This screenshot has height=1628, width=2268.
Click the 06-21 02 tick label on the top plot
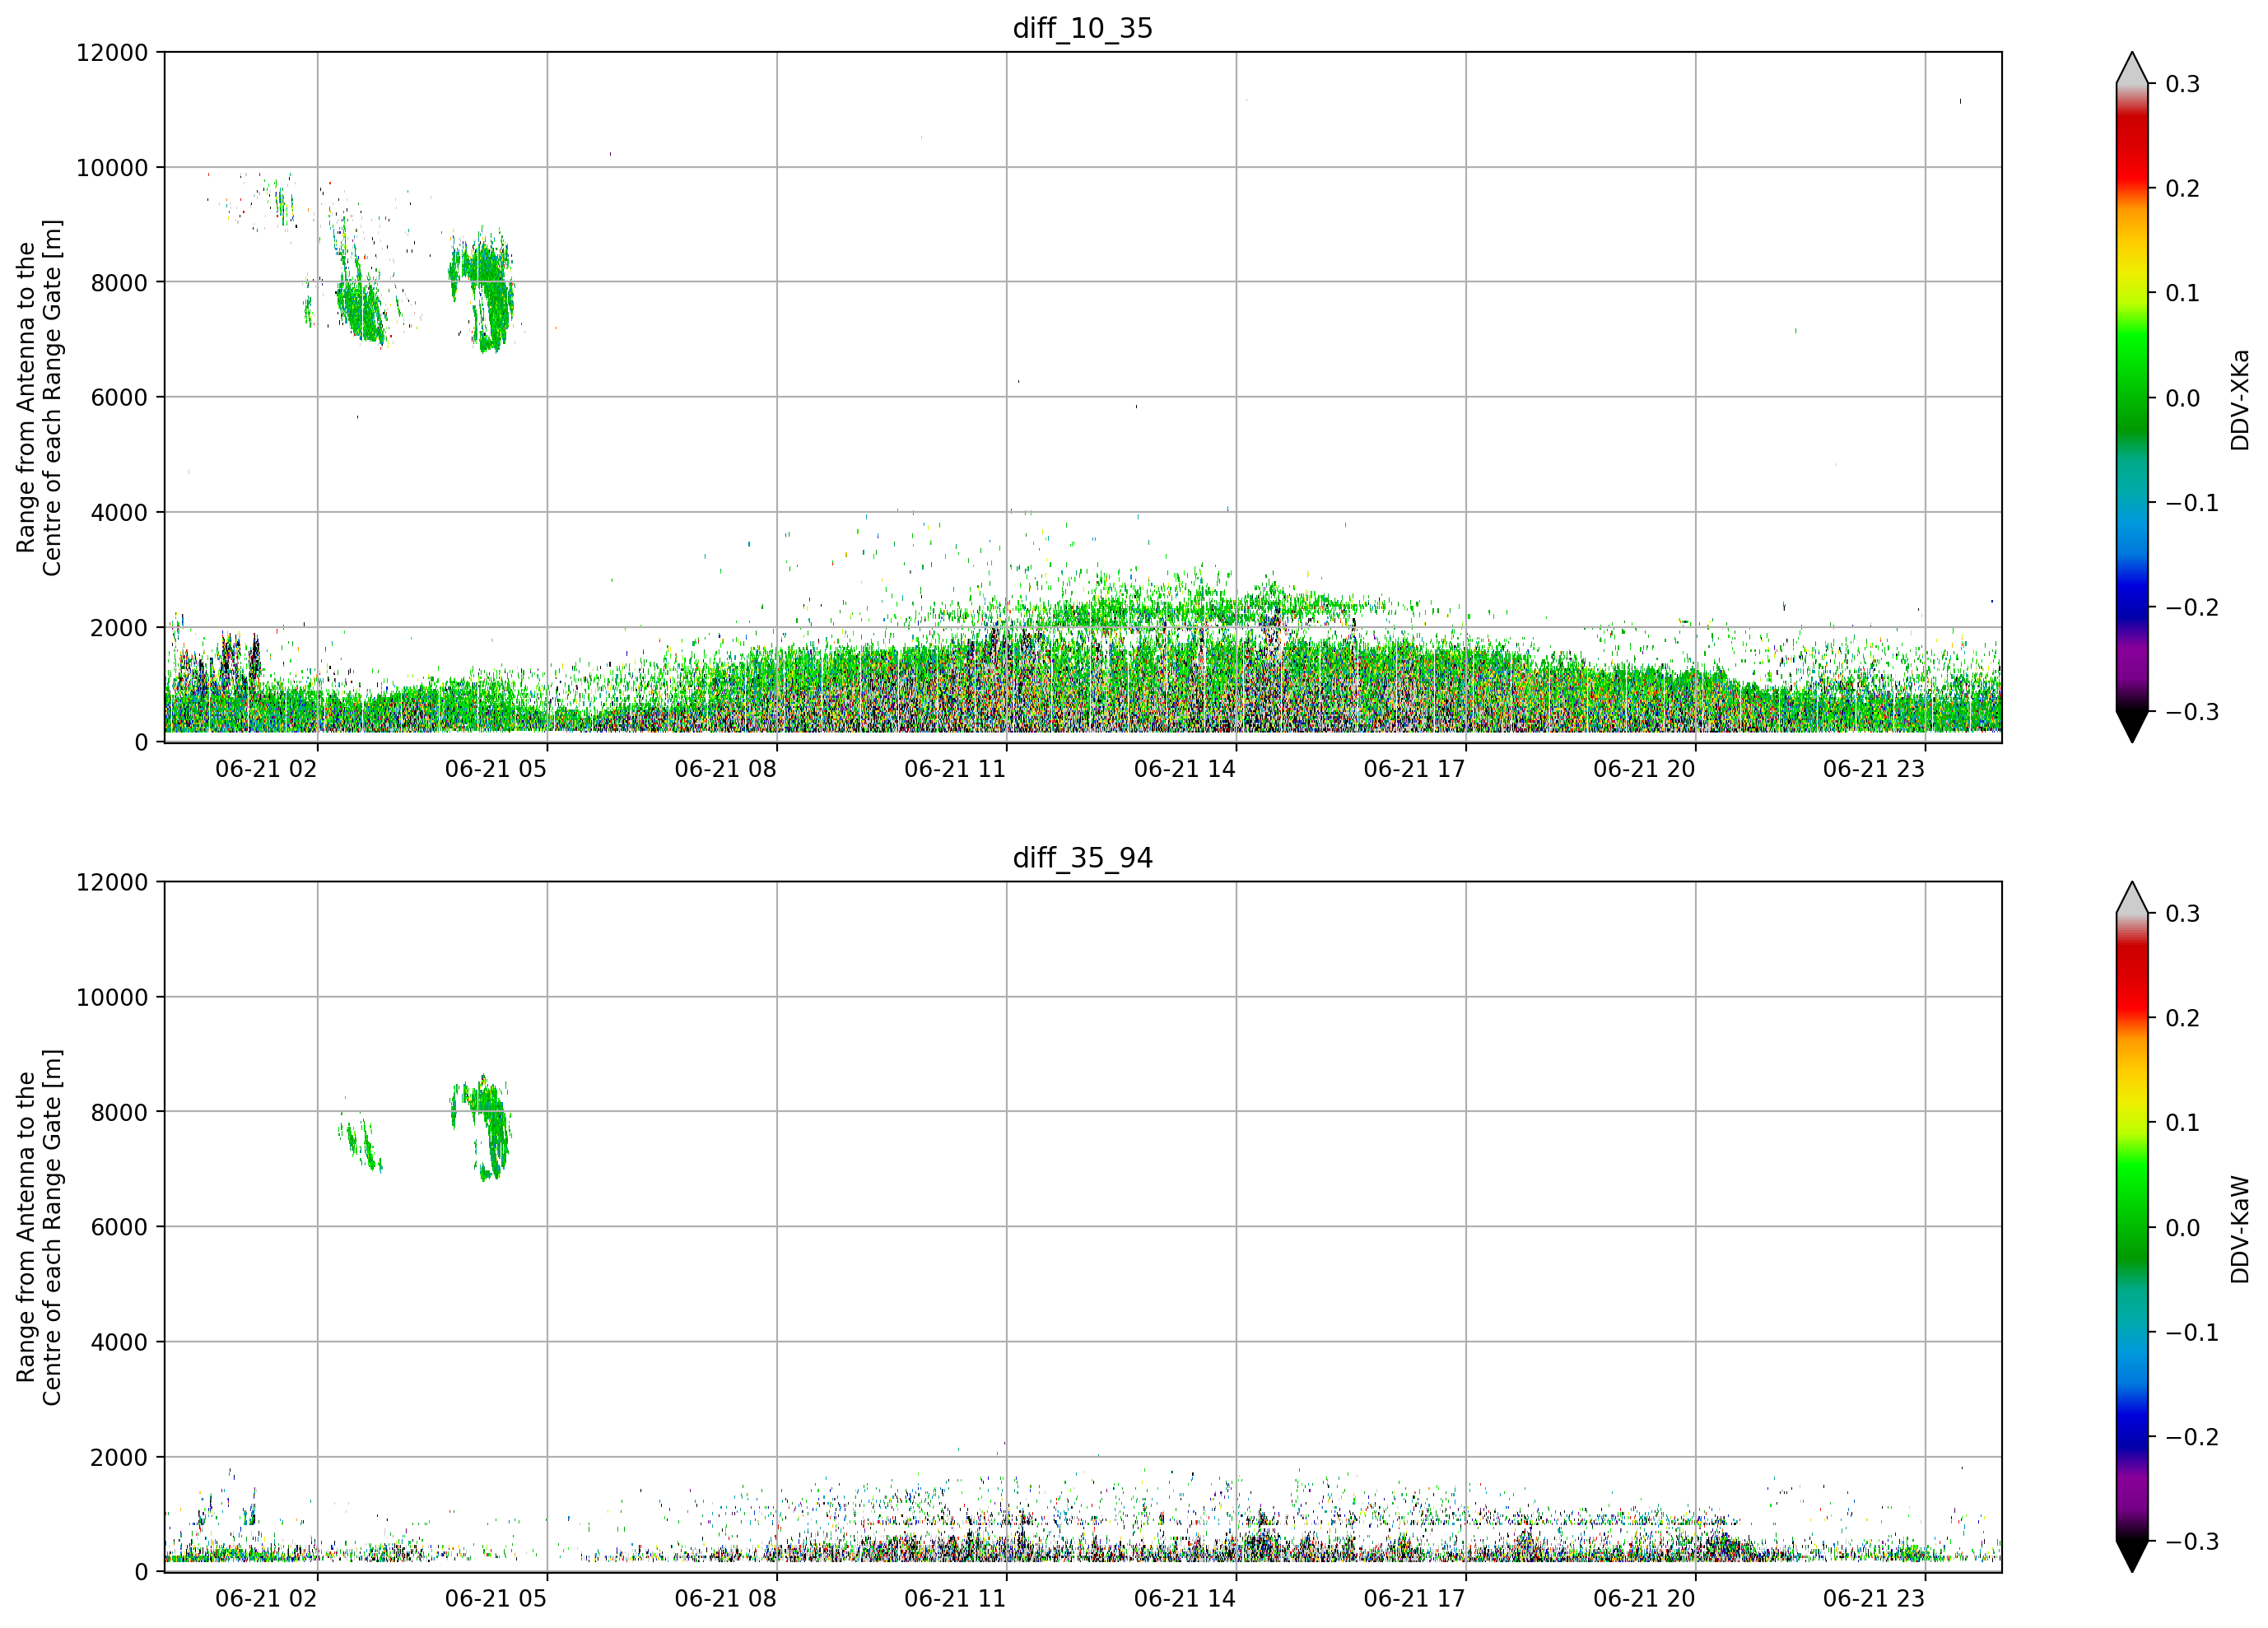[266, 769]
